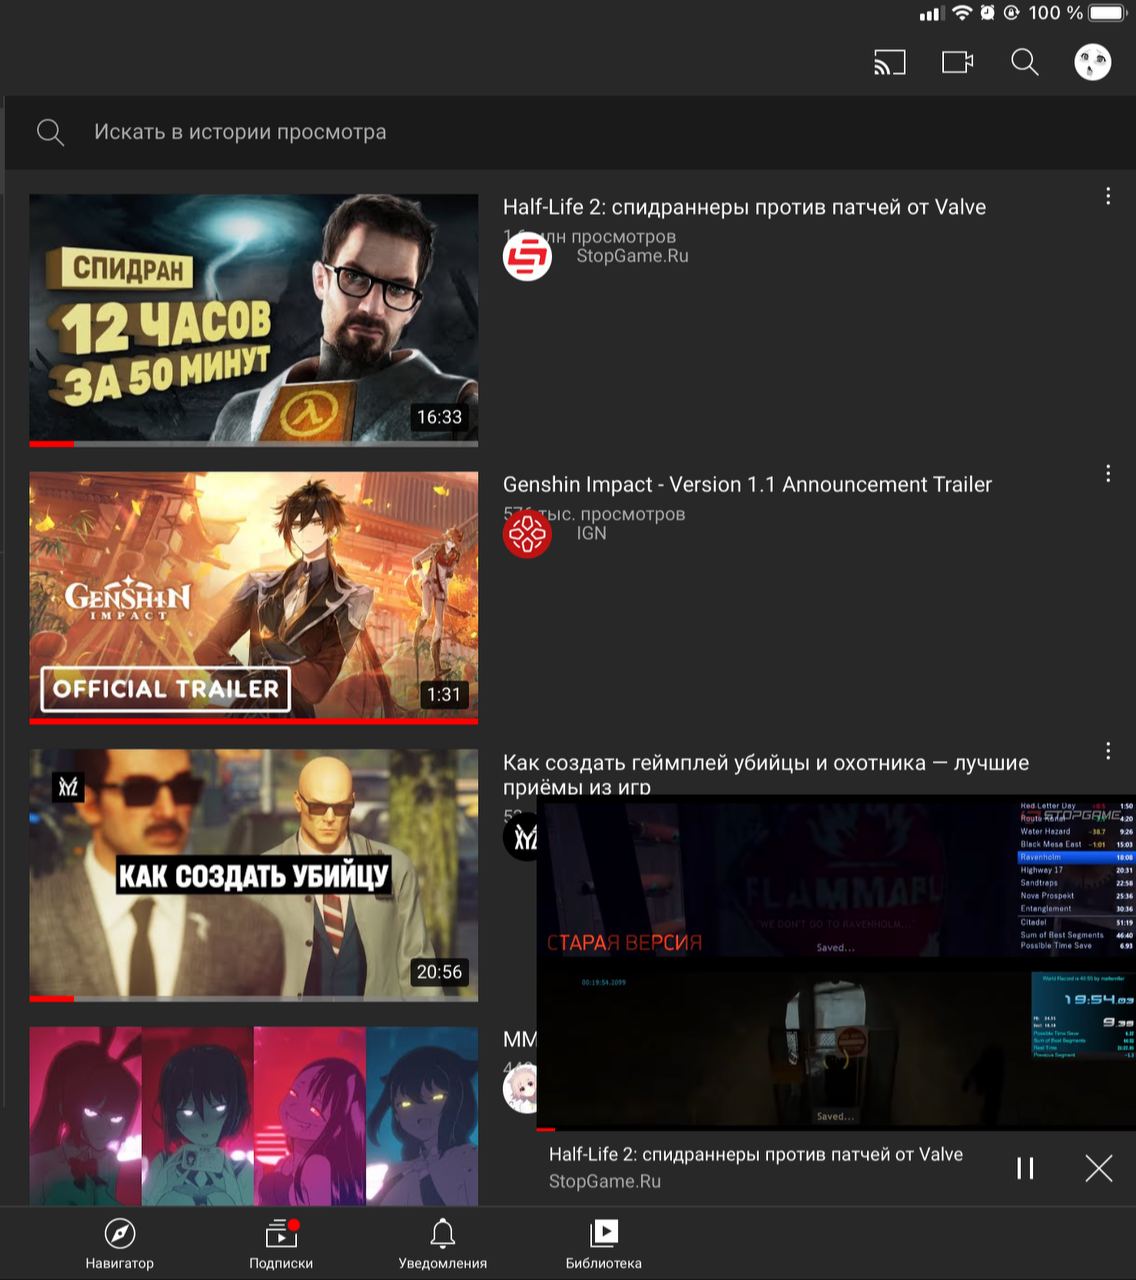Select title 'Half-Life 2: спидраннеры против патчей от Valve' in list
Viewport: 1136px width, 1280px height.
744,207
